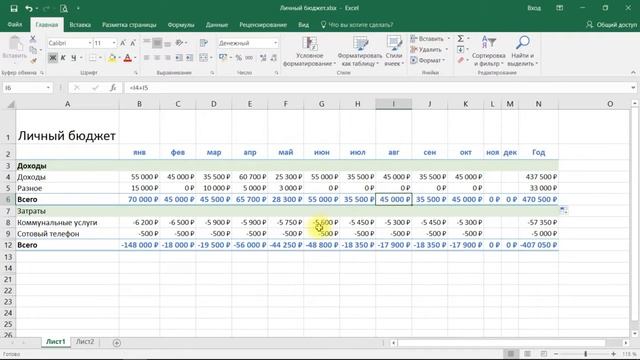The height and width of the screenshot is (360, 640).
Task: Click the Save icon in quick access toolbar
Action: tap(14, 8)
